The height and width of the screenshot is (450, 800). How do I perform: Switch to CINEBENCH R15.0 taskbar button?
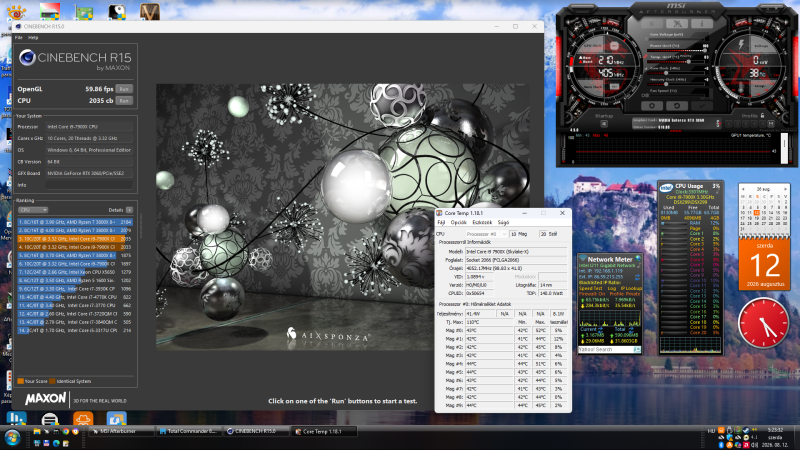click(x=256, y=431)
